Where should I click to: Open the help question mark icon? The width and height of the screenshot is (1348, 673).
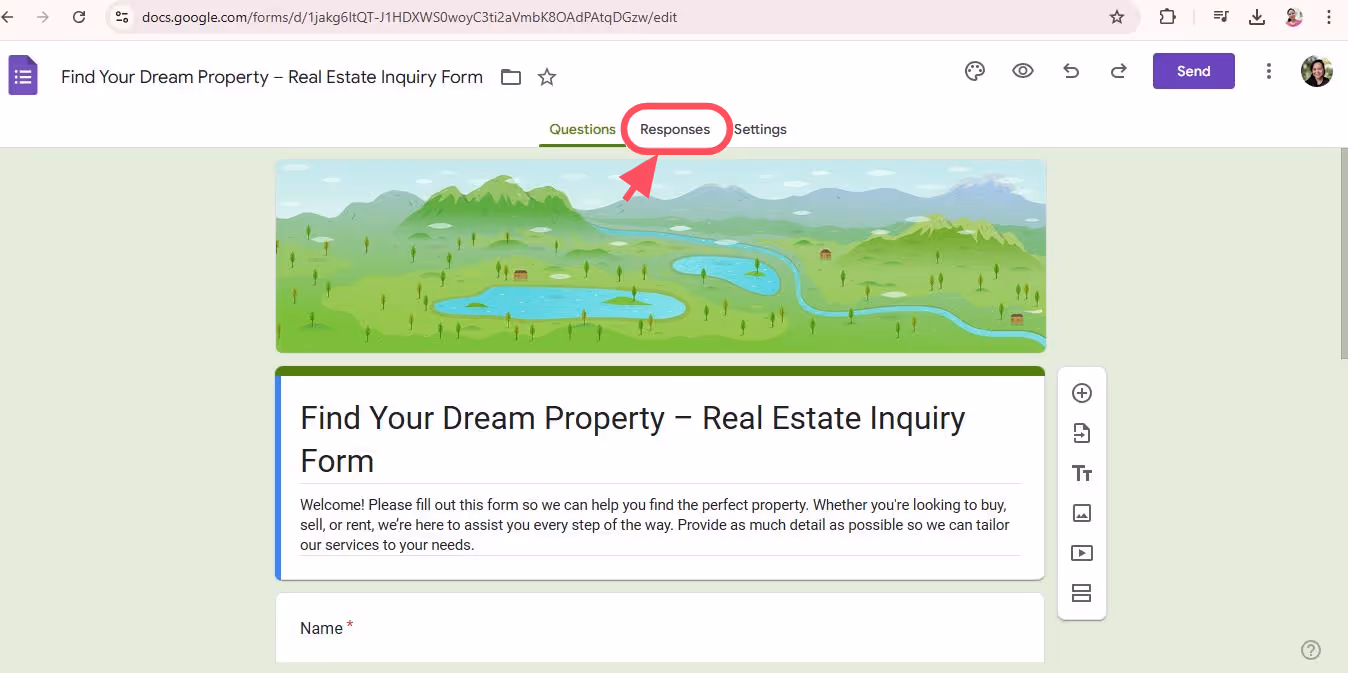click(x=1311, y=650)
